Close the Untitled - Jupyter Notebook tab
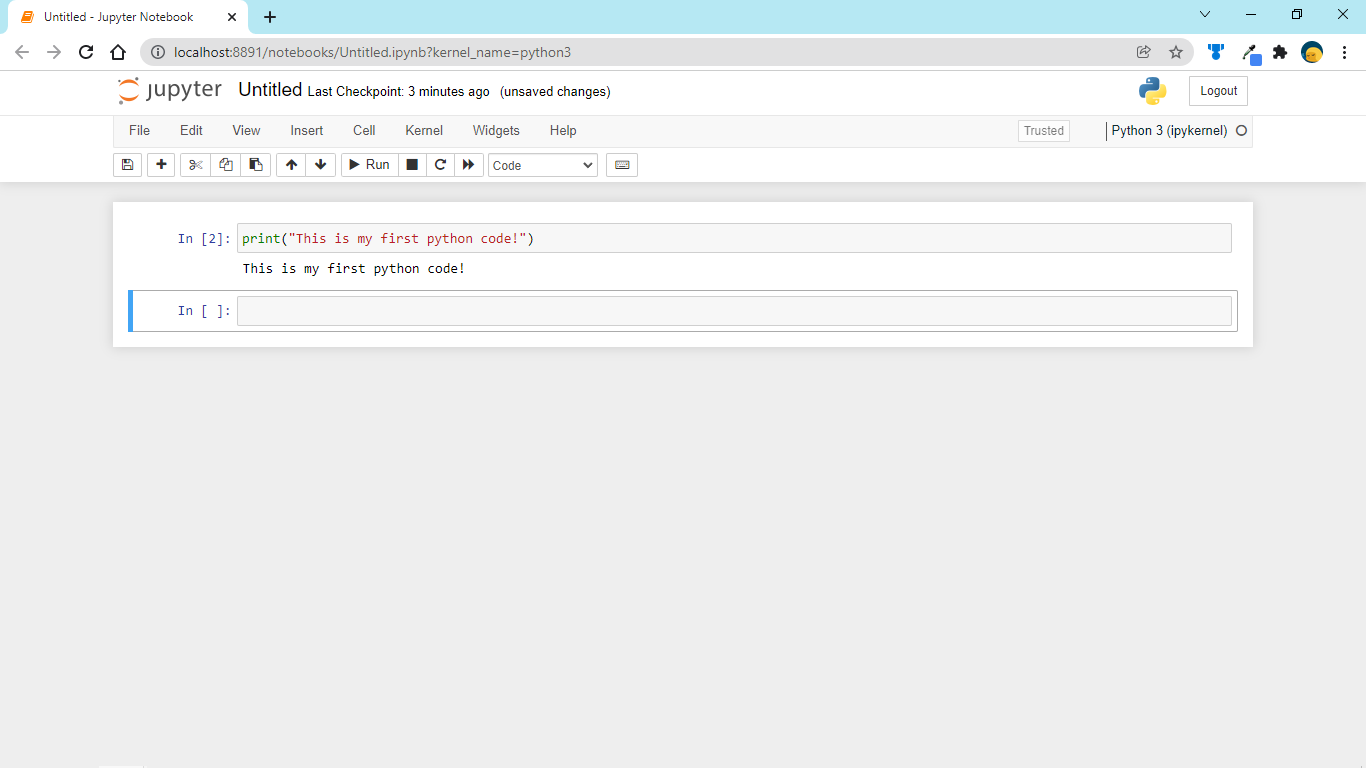The height and width of the screenshot is (768, 1366). (x=232, y=17)
